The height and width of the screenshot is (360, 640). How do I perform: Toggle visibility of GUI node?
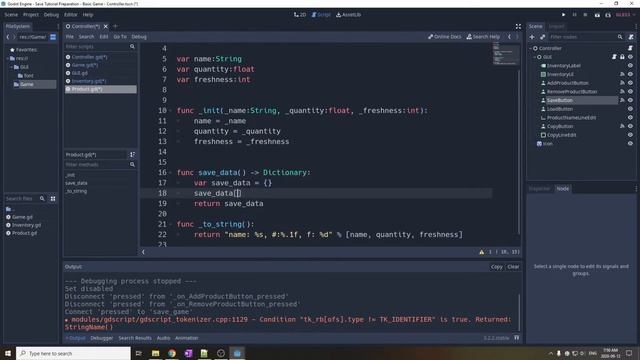click(630, 57)
